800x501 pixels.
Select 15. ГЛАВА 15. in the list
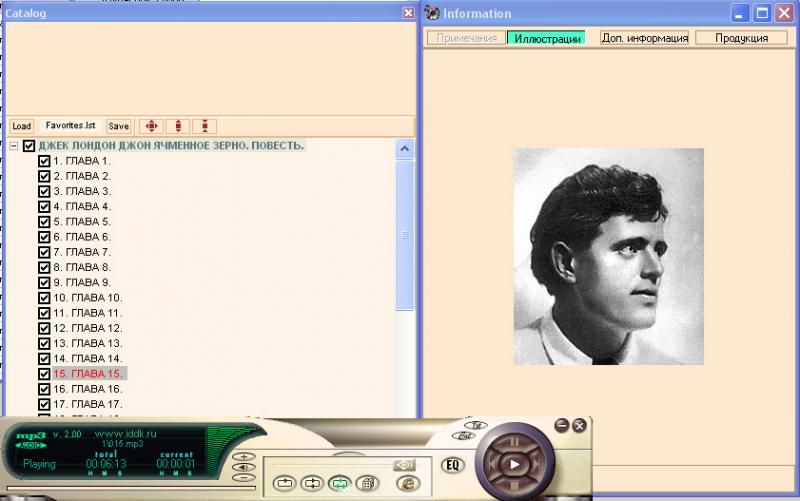(88, 374)
